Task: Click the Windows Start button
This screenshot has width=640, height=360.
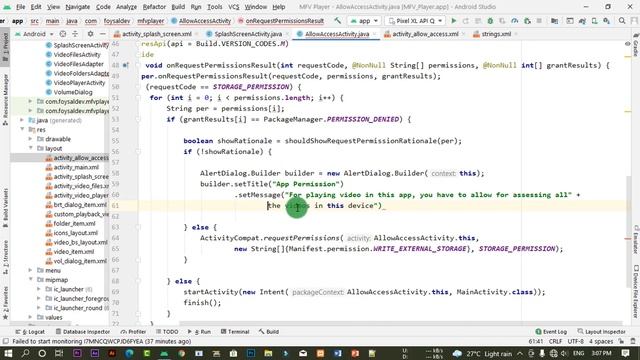Action: pos(8,353)
